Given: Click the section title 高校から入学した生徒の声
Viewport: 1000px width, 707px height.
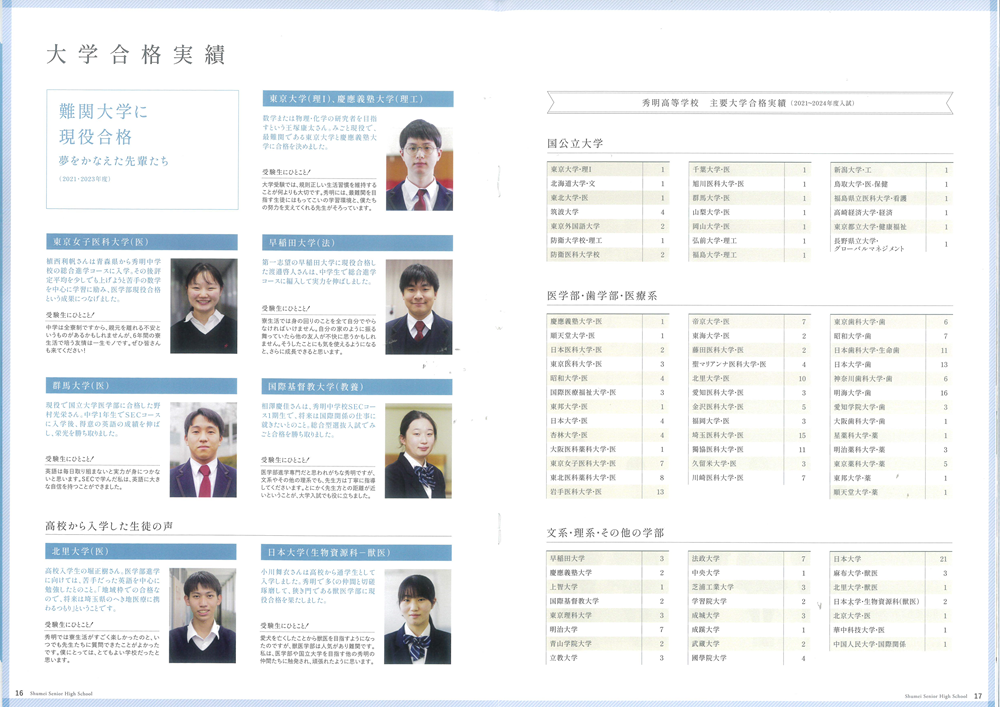Looking at the screenshot, I should (x=109, y=526).
